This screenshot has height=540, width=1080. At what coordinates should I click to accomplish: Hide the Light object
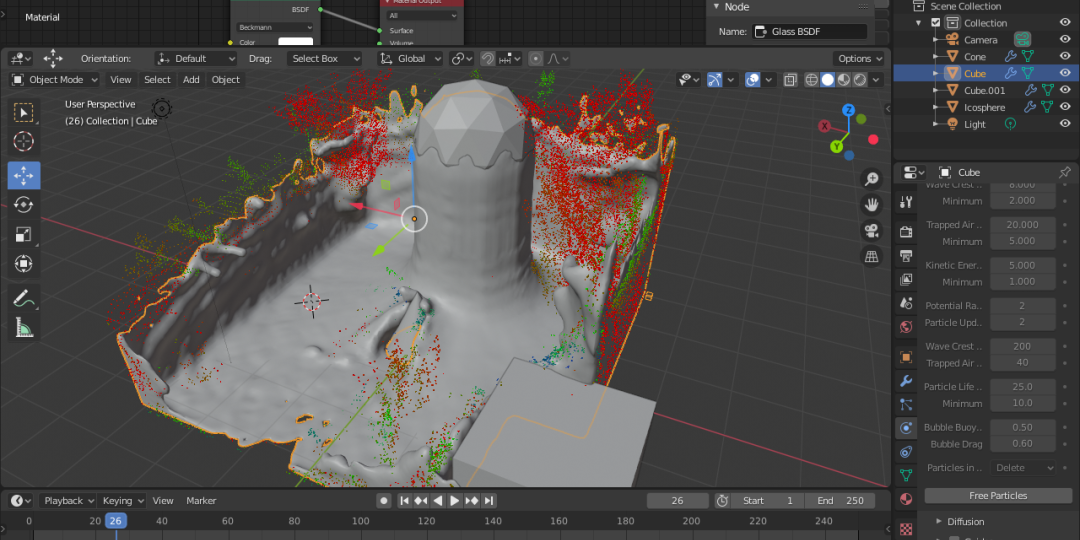point(1065,124)
